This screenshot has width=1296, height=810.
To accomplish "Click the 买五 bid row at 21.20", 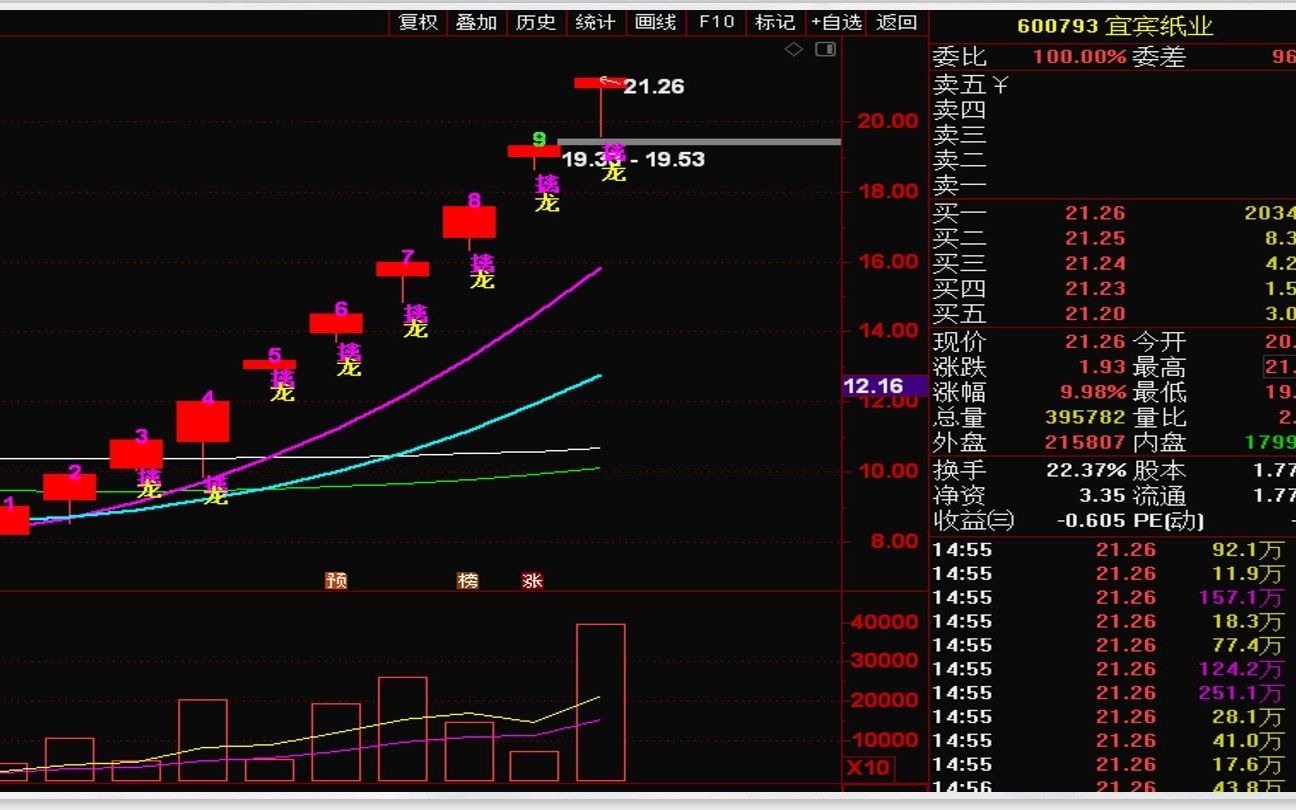I will pyautogui.click(x=1113, y=315).
